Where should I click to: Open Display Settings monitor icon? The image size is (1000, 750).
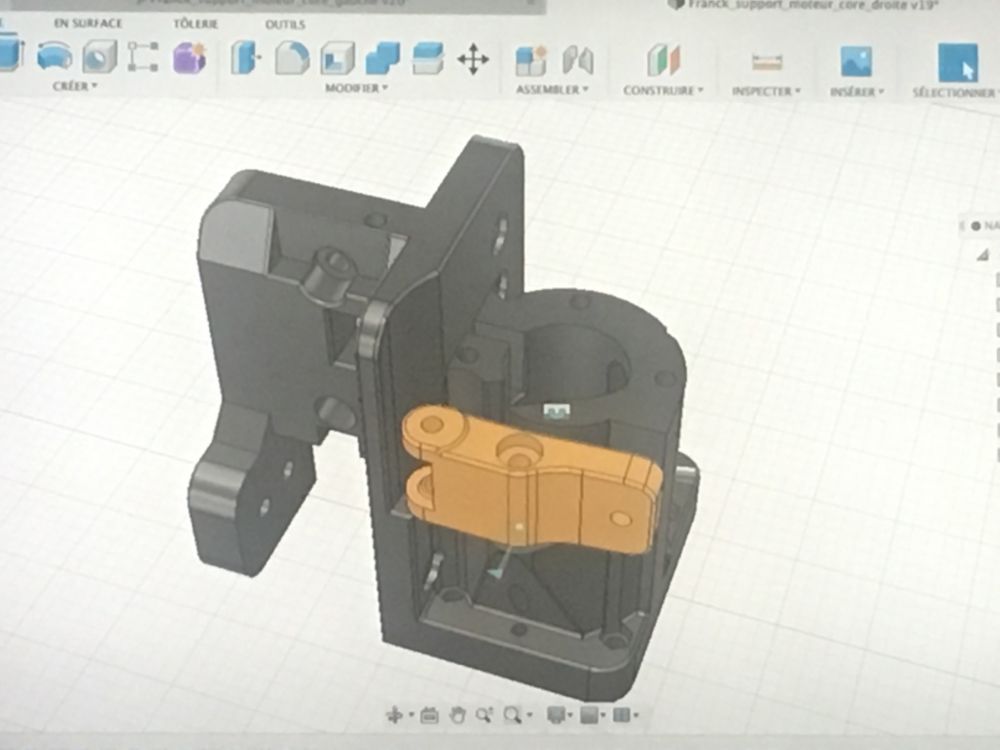556,715
